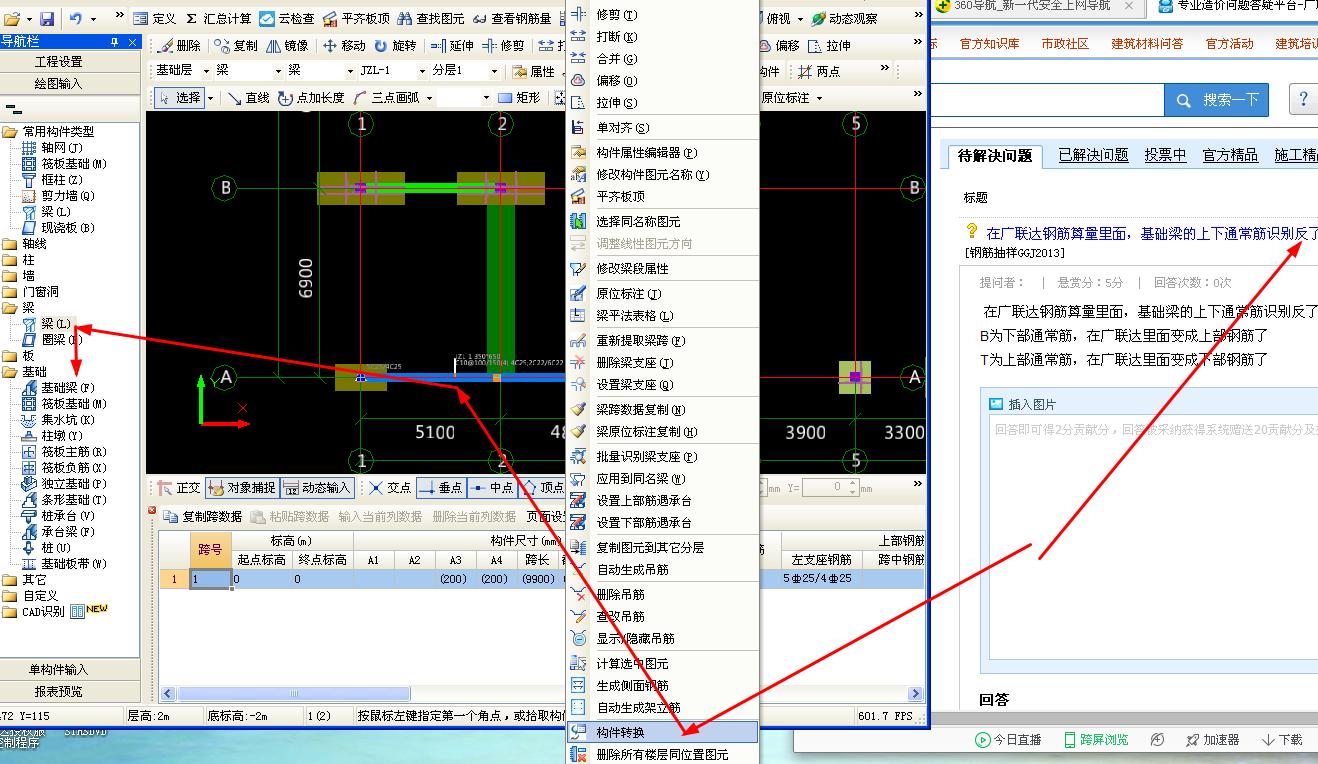The image size is (1318, 764).
Task: Select the 镜像 mirror tool
Action: 287,46
